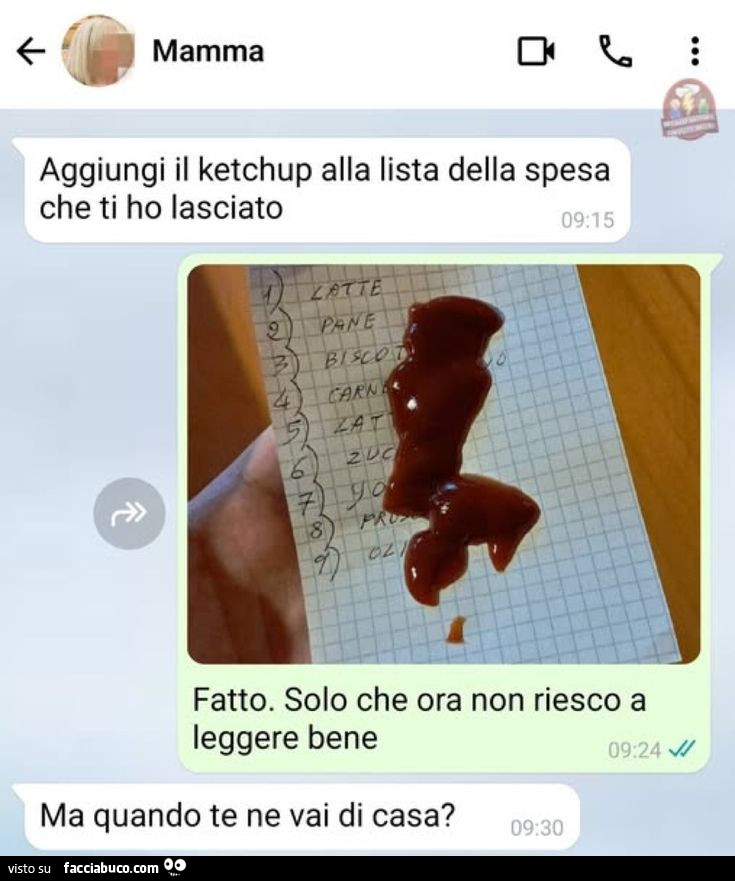
Task: Tap the ketchup blob in the photo
Action: tap(450, 449)
